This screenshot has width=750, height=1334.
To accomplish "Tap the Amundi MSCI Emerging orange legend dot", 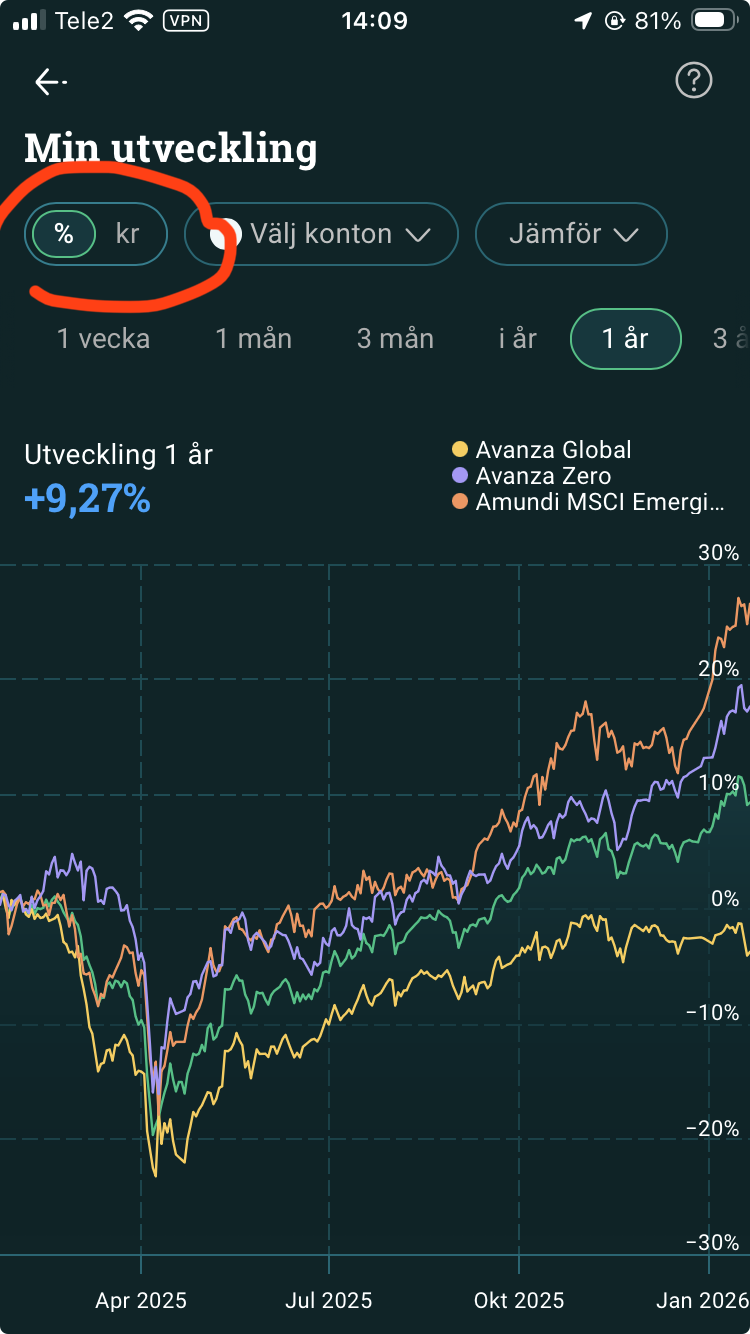I will [460, 502].
